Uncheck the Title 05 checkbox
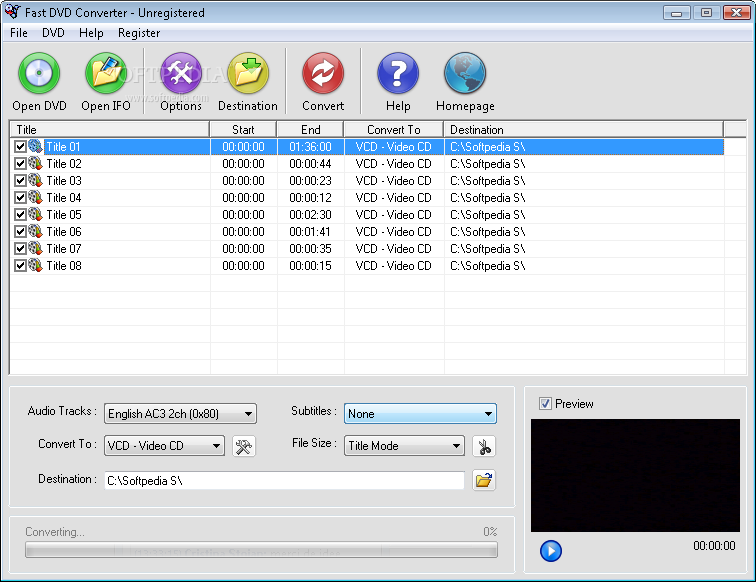The width and height of the screenshot is (756, 582). pos(20,215)
